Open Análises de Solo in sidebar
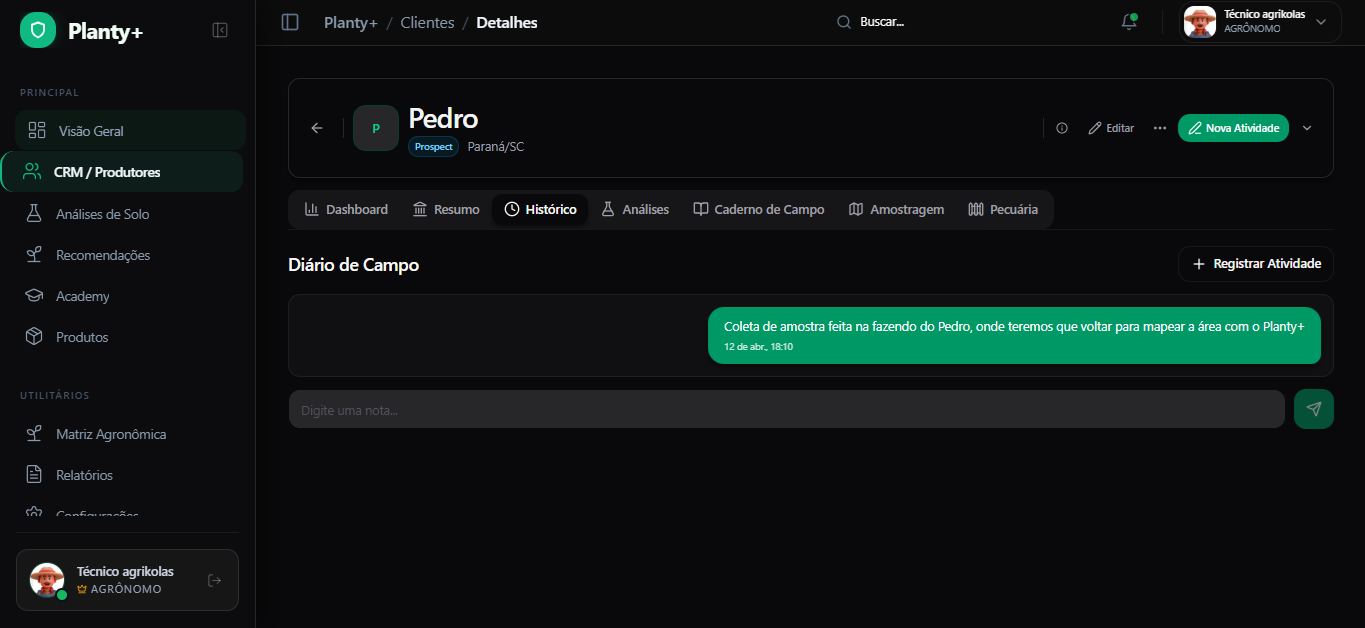This screenshot has width=1365, height=628. [x=102, y=214]
